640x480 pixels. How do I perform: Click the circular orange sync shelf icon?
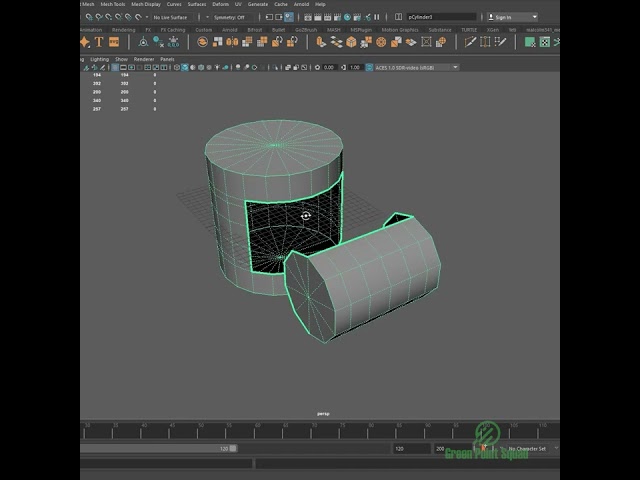pos(202,42)
